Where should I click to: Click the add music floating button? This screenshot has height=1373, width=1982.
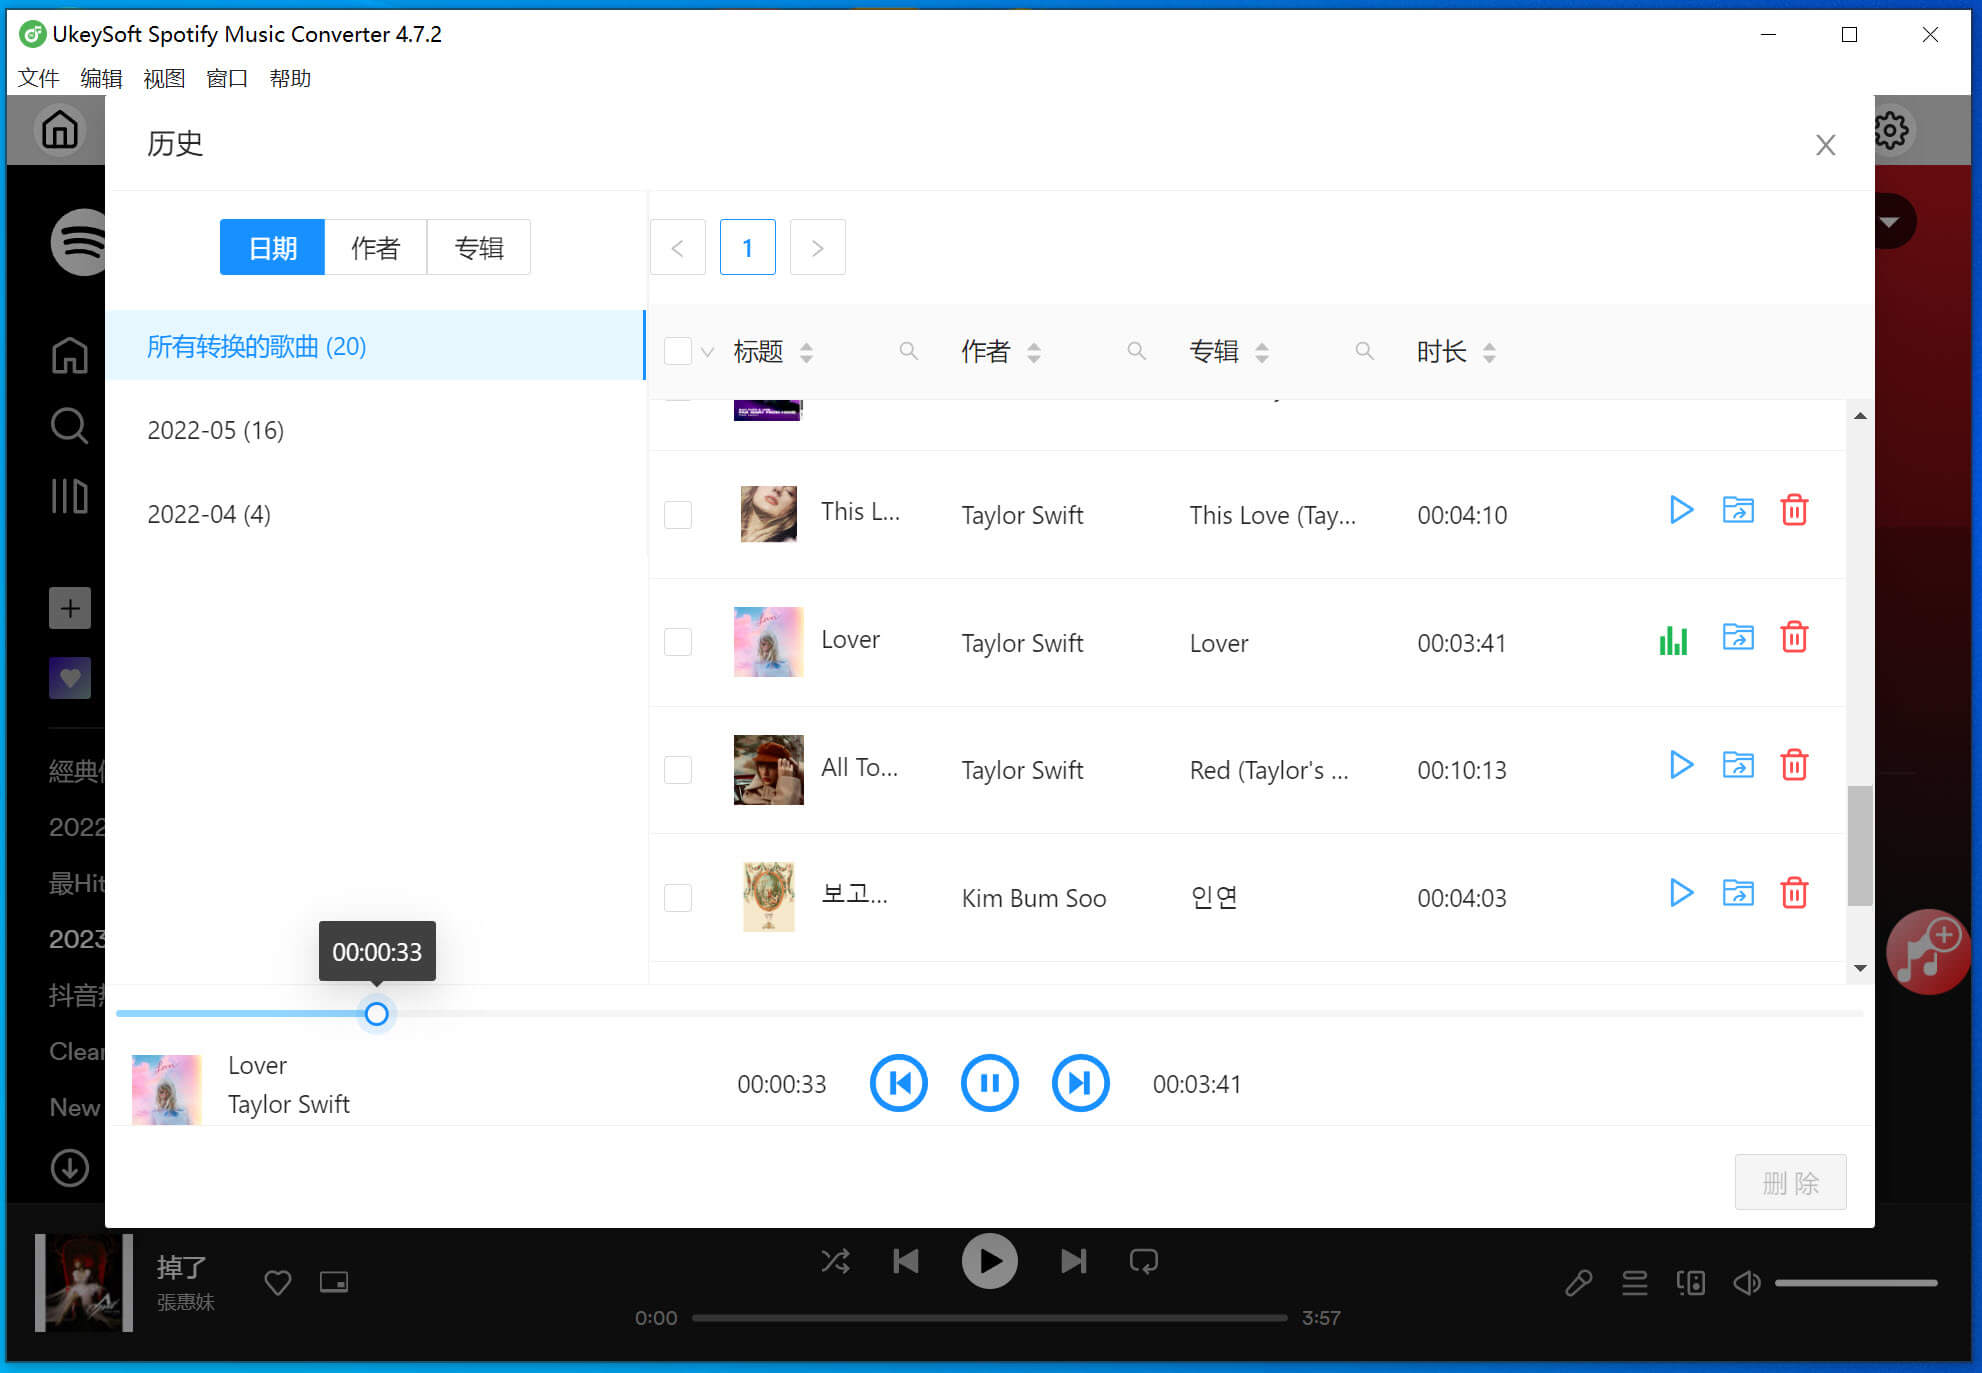pos(1927,951)
